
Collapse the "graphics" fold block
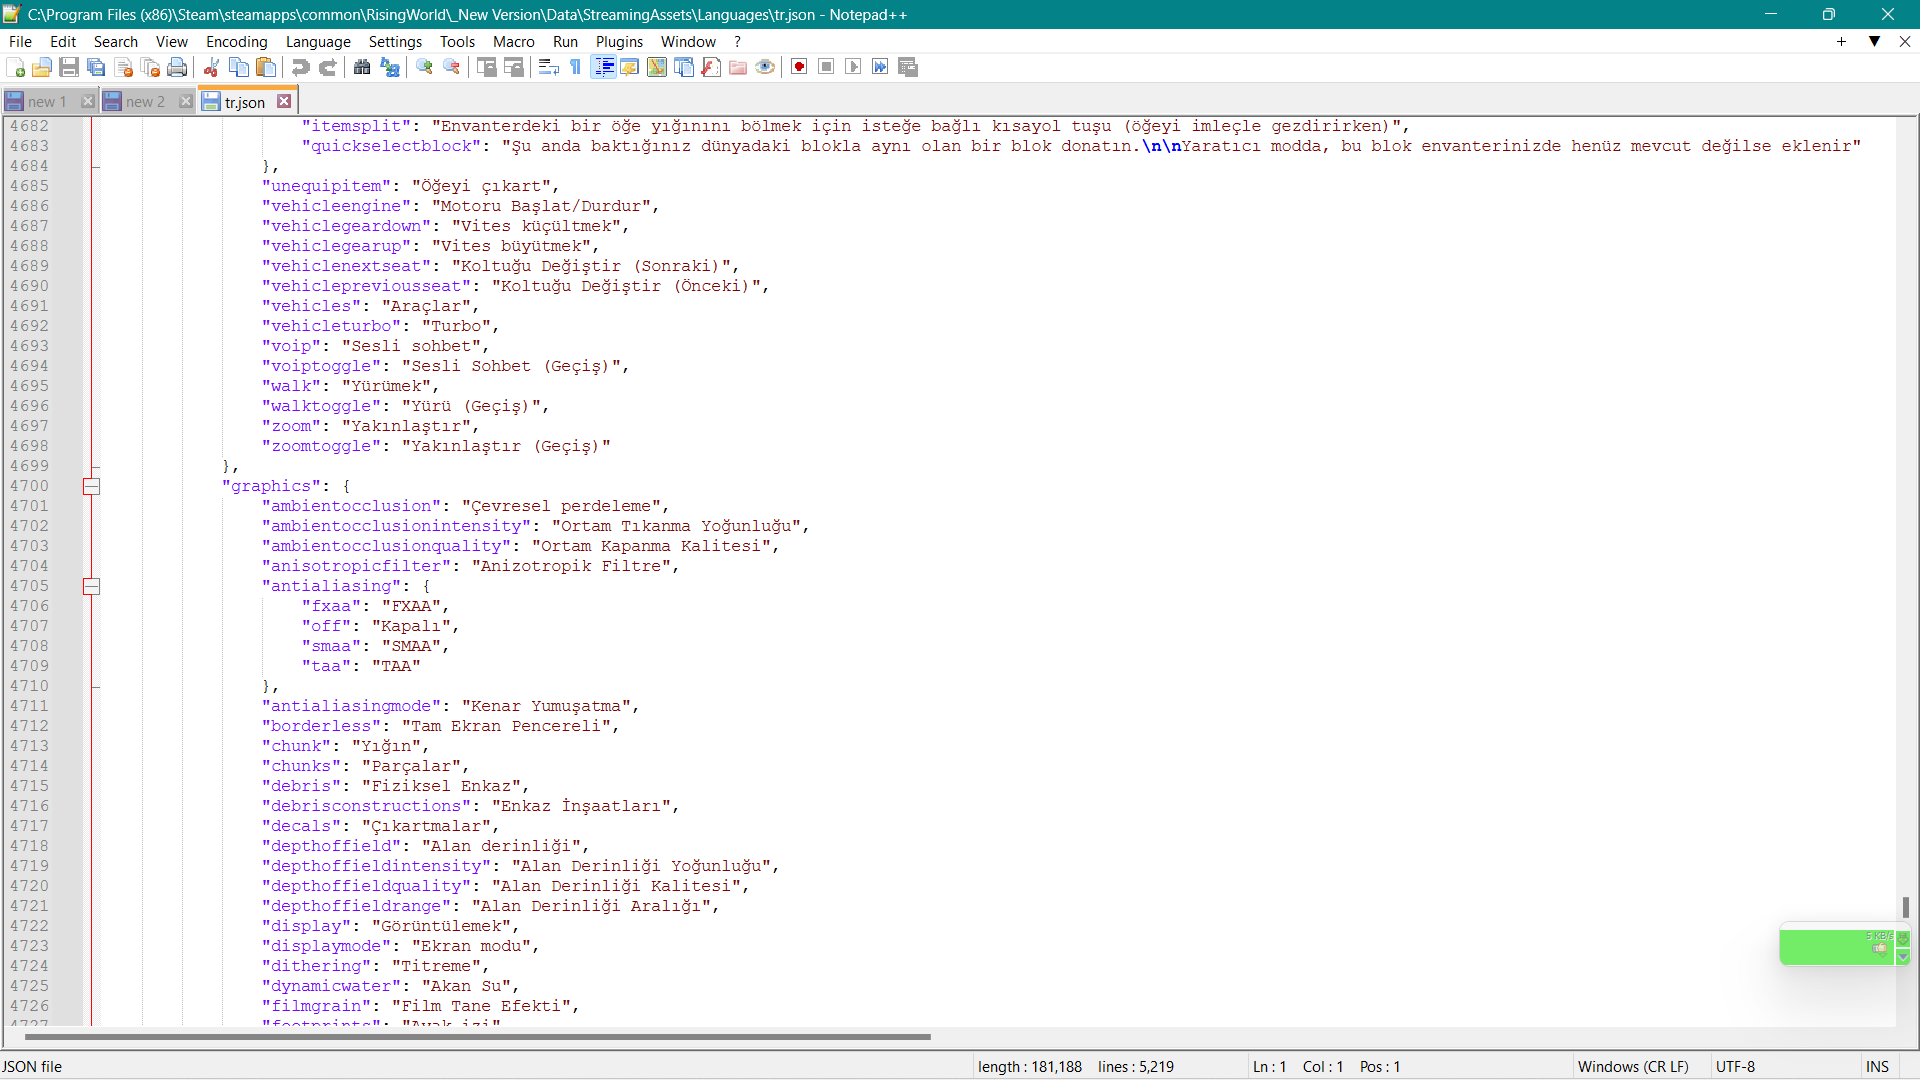(x=91, y=486)
